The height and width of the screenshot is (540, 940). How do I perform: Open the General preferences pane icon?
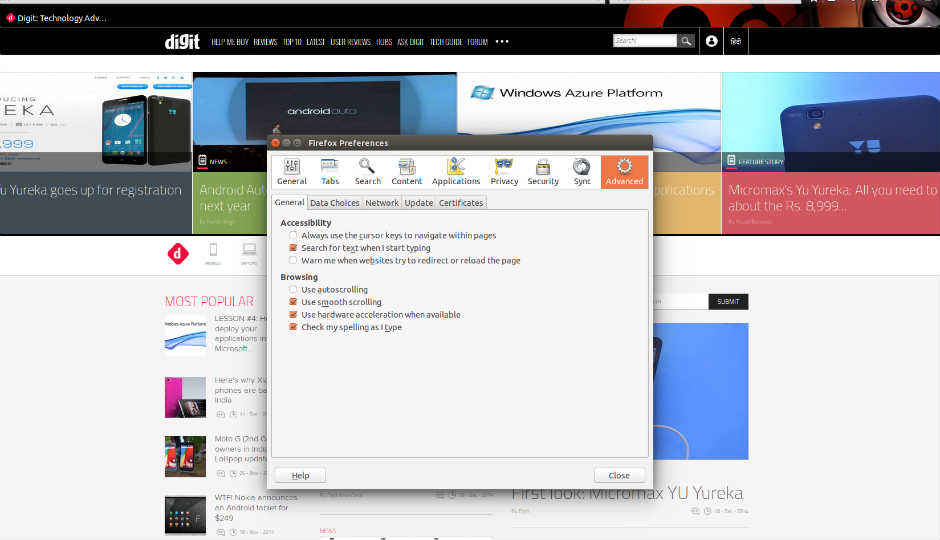click(x=292, y=171)
